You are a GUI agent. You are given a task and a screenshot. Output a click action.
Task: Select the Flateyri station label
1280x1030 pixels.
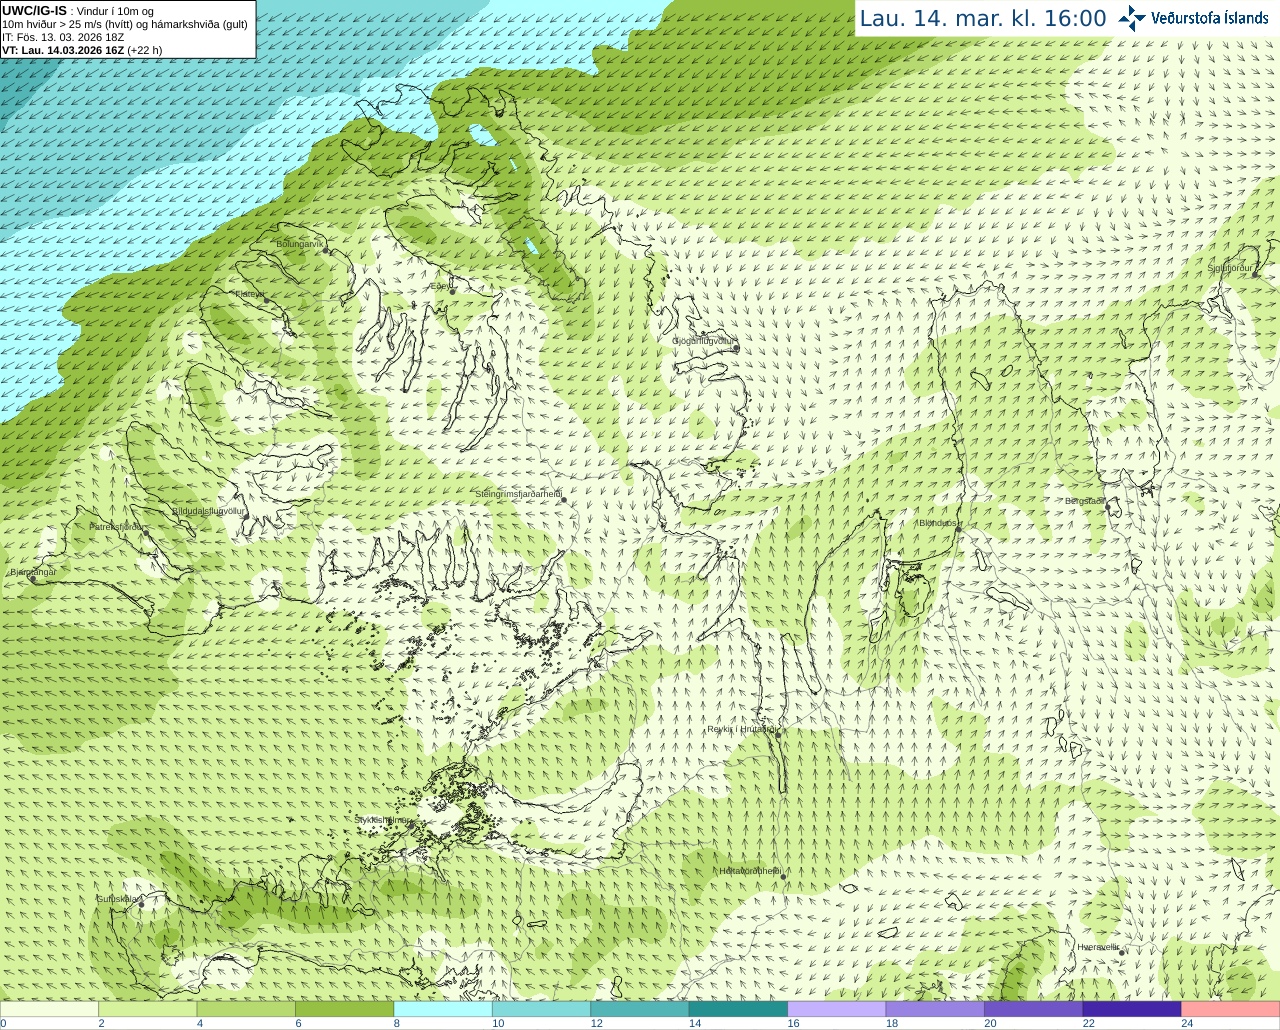point(250,294)
